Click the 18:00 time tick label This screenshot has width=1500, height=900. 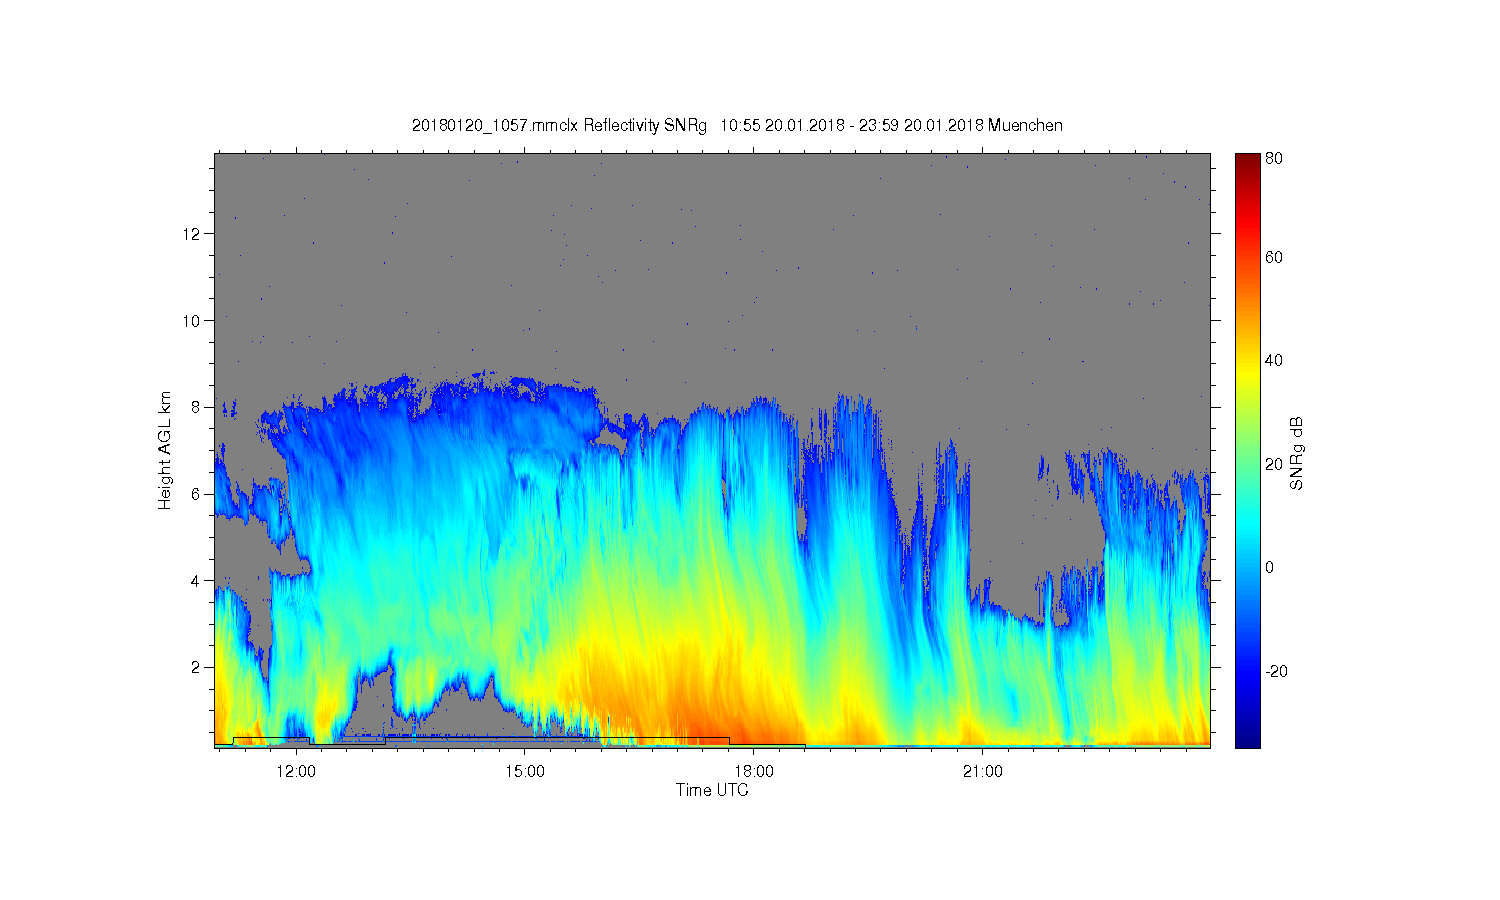[x=754, y=771]
